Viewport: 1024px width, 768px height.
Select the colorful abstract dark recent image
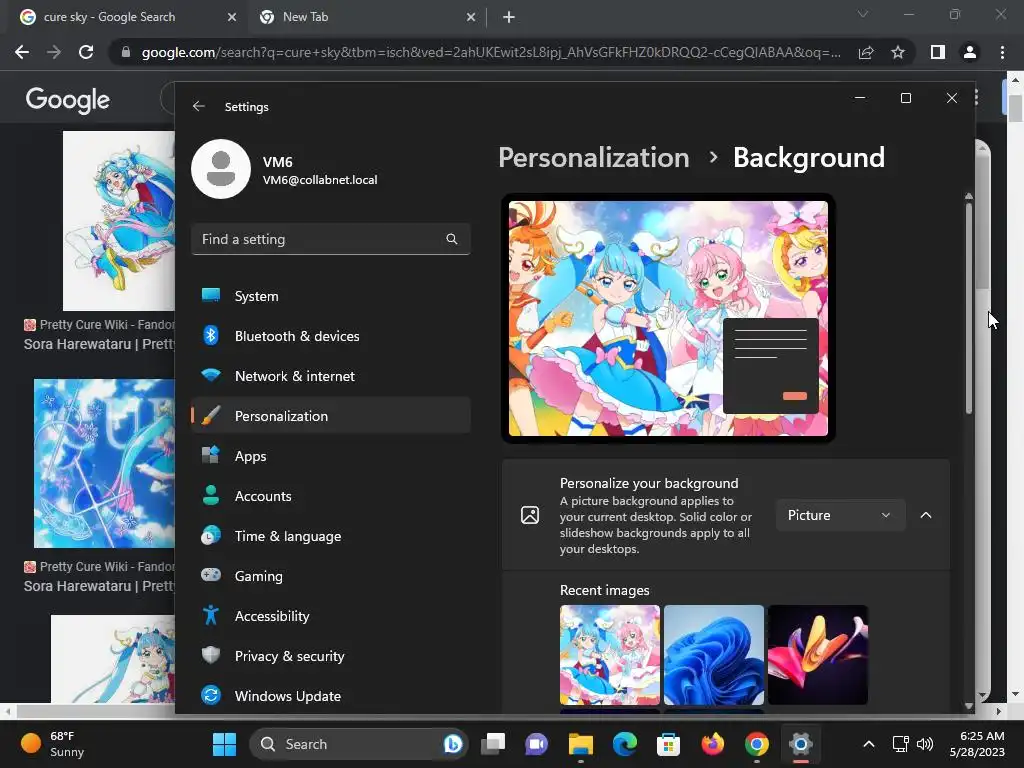[x=818, y=654]
